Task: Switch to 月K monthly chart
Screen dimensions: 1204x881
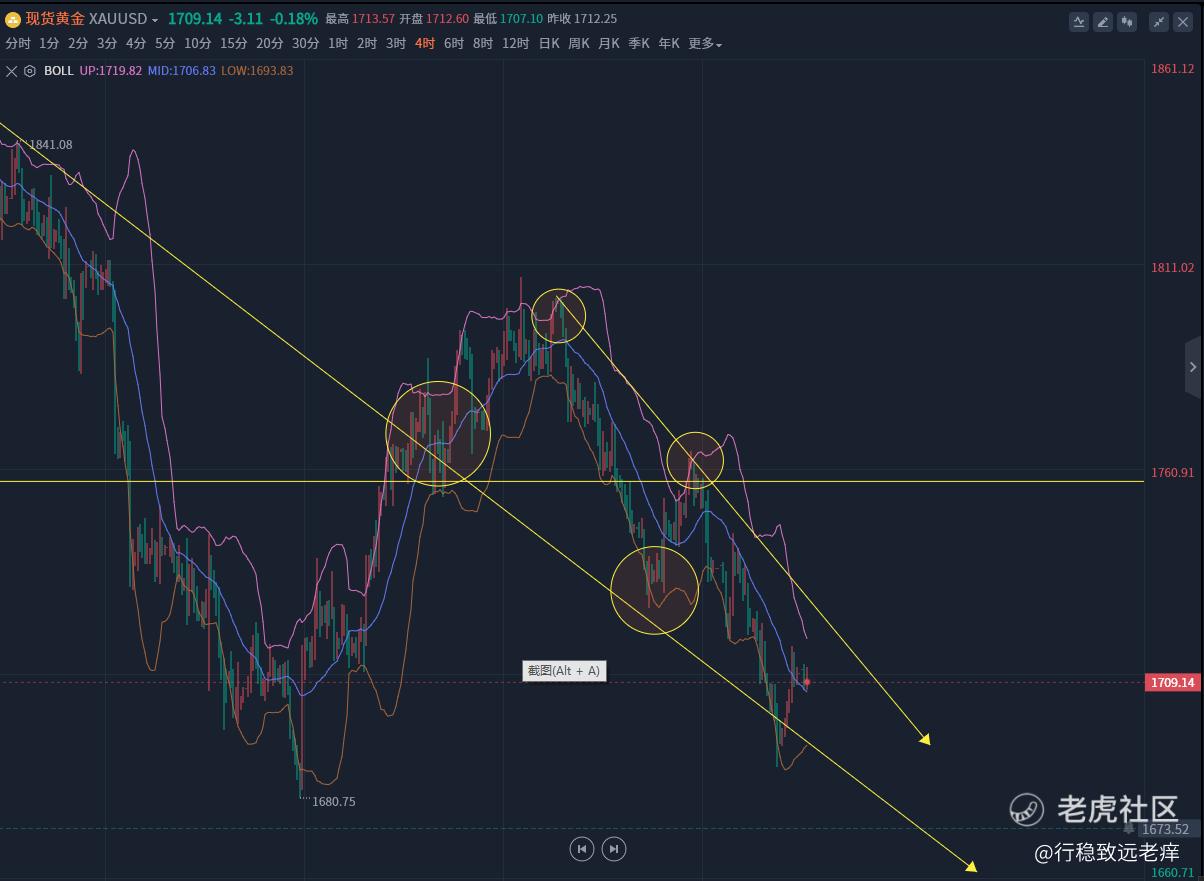Action: pos(609,44)
